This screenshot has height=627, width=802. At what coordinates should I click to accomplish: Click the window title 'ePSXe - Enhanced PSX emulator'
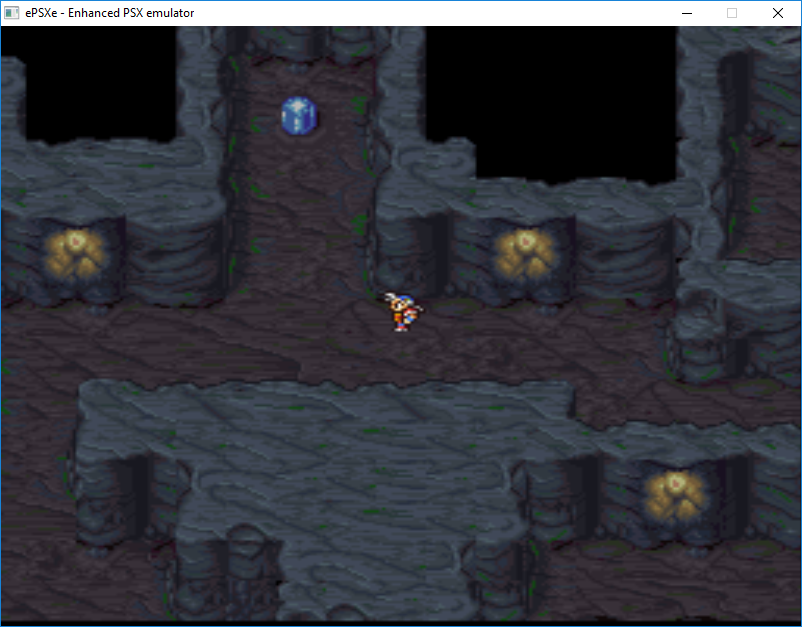click(x=109, y=13)
